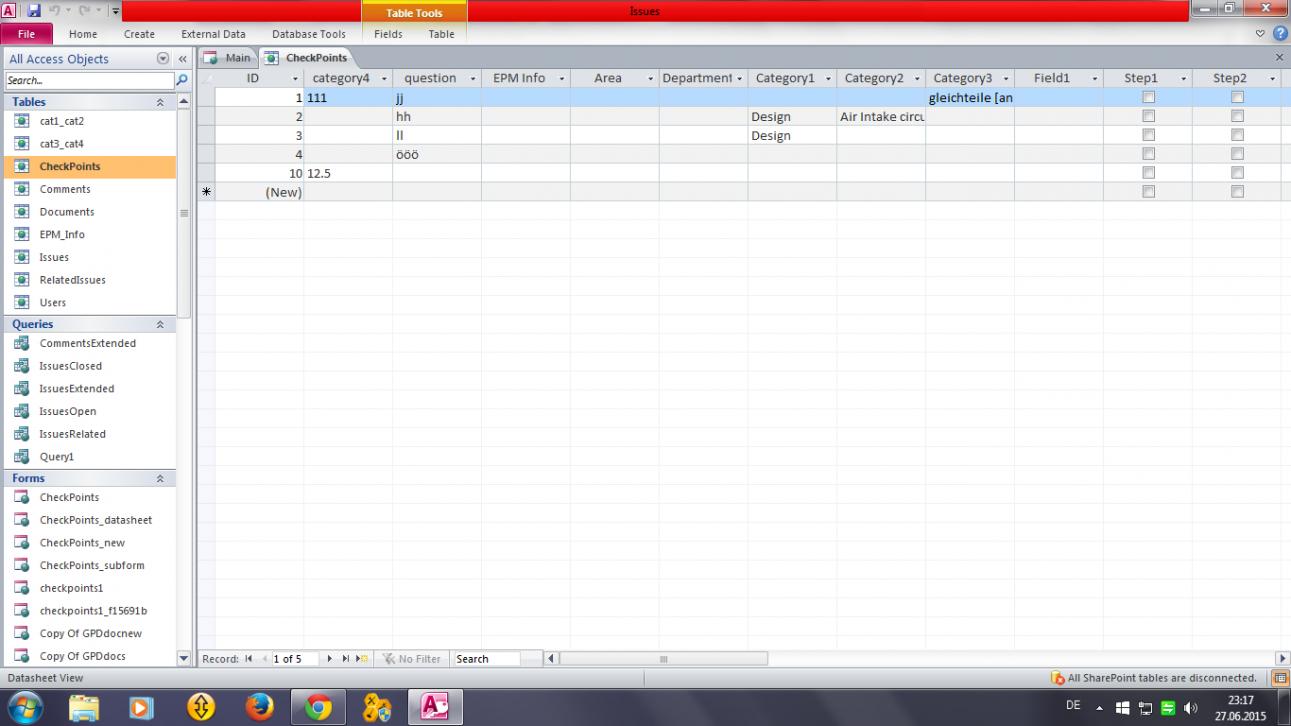
Task: Switch to the Fields ribbon tab
Action: coord(388,34)
